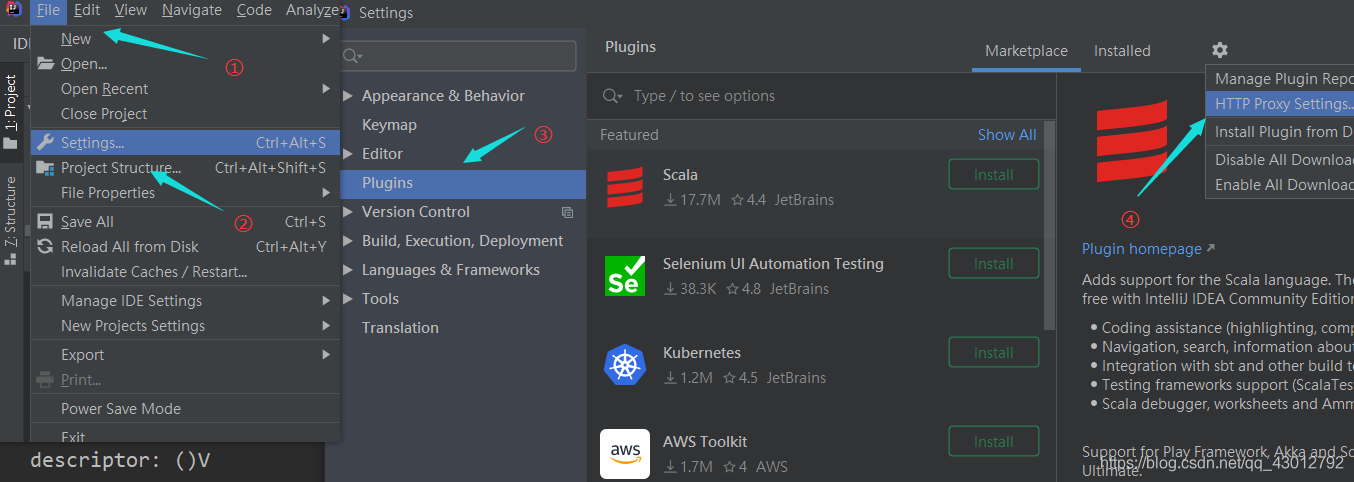1354x482 pixels.
Task: Expand Languages & Frameworks arrow
Action: pyautogui.click(x=348, y=270)
